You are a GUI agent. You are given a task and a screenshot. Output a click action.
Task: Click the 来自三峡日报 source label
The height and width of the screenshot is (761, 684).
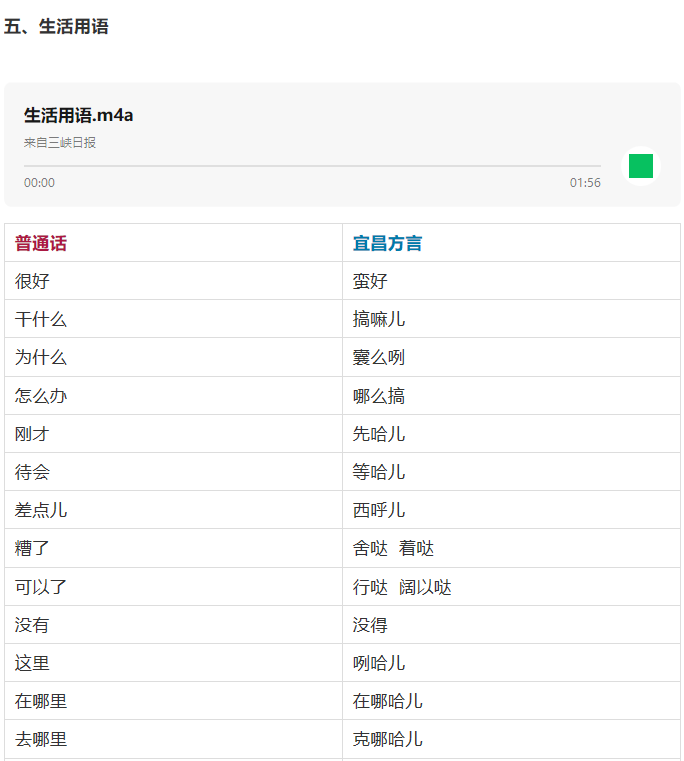tap(60, 143)
